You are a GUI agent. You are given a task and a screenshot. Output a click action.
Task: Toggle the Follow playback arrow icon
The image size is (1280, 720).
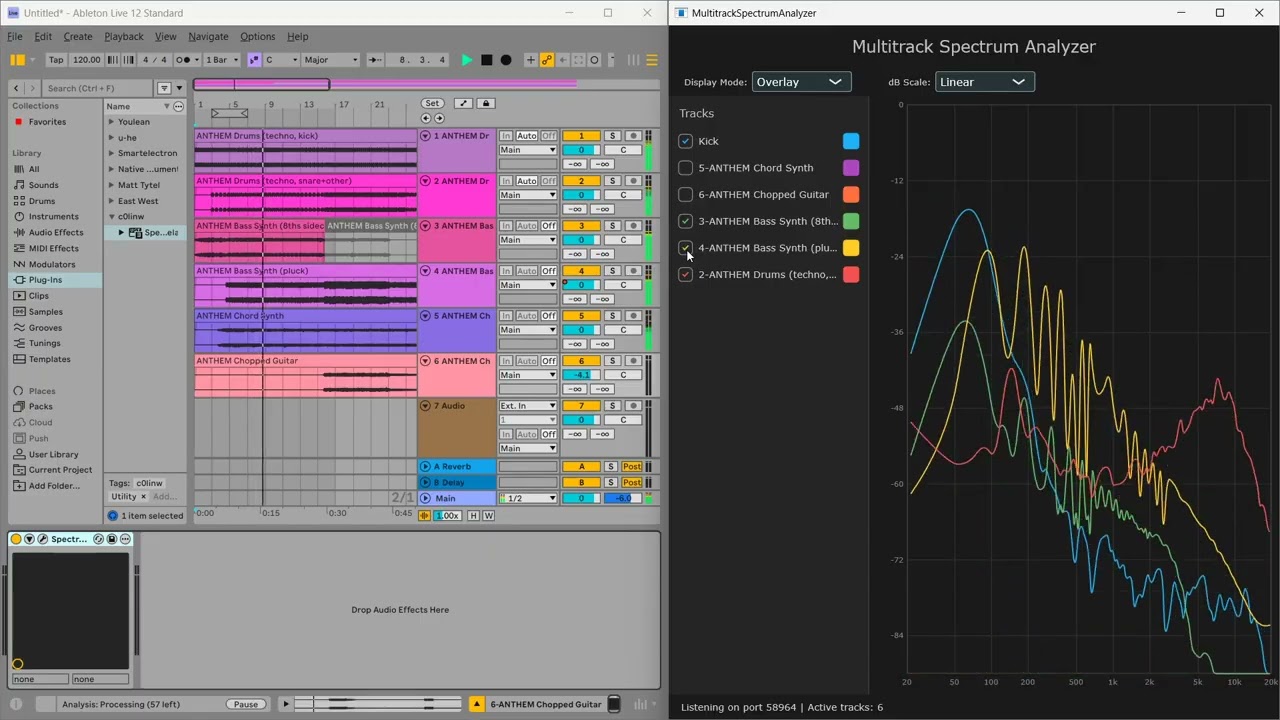375,60
